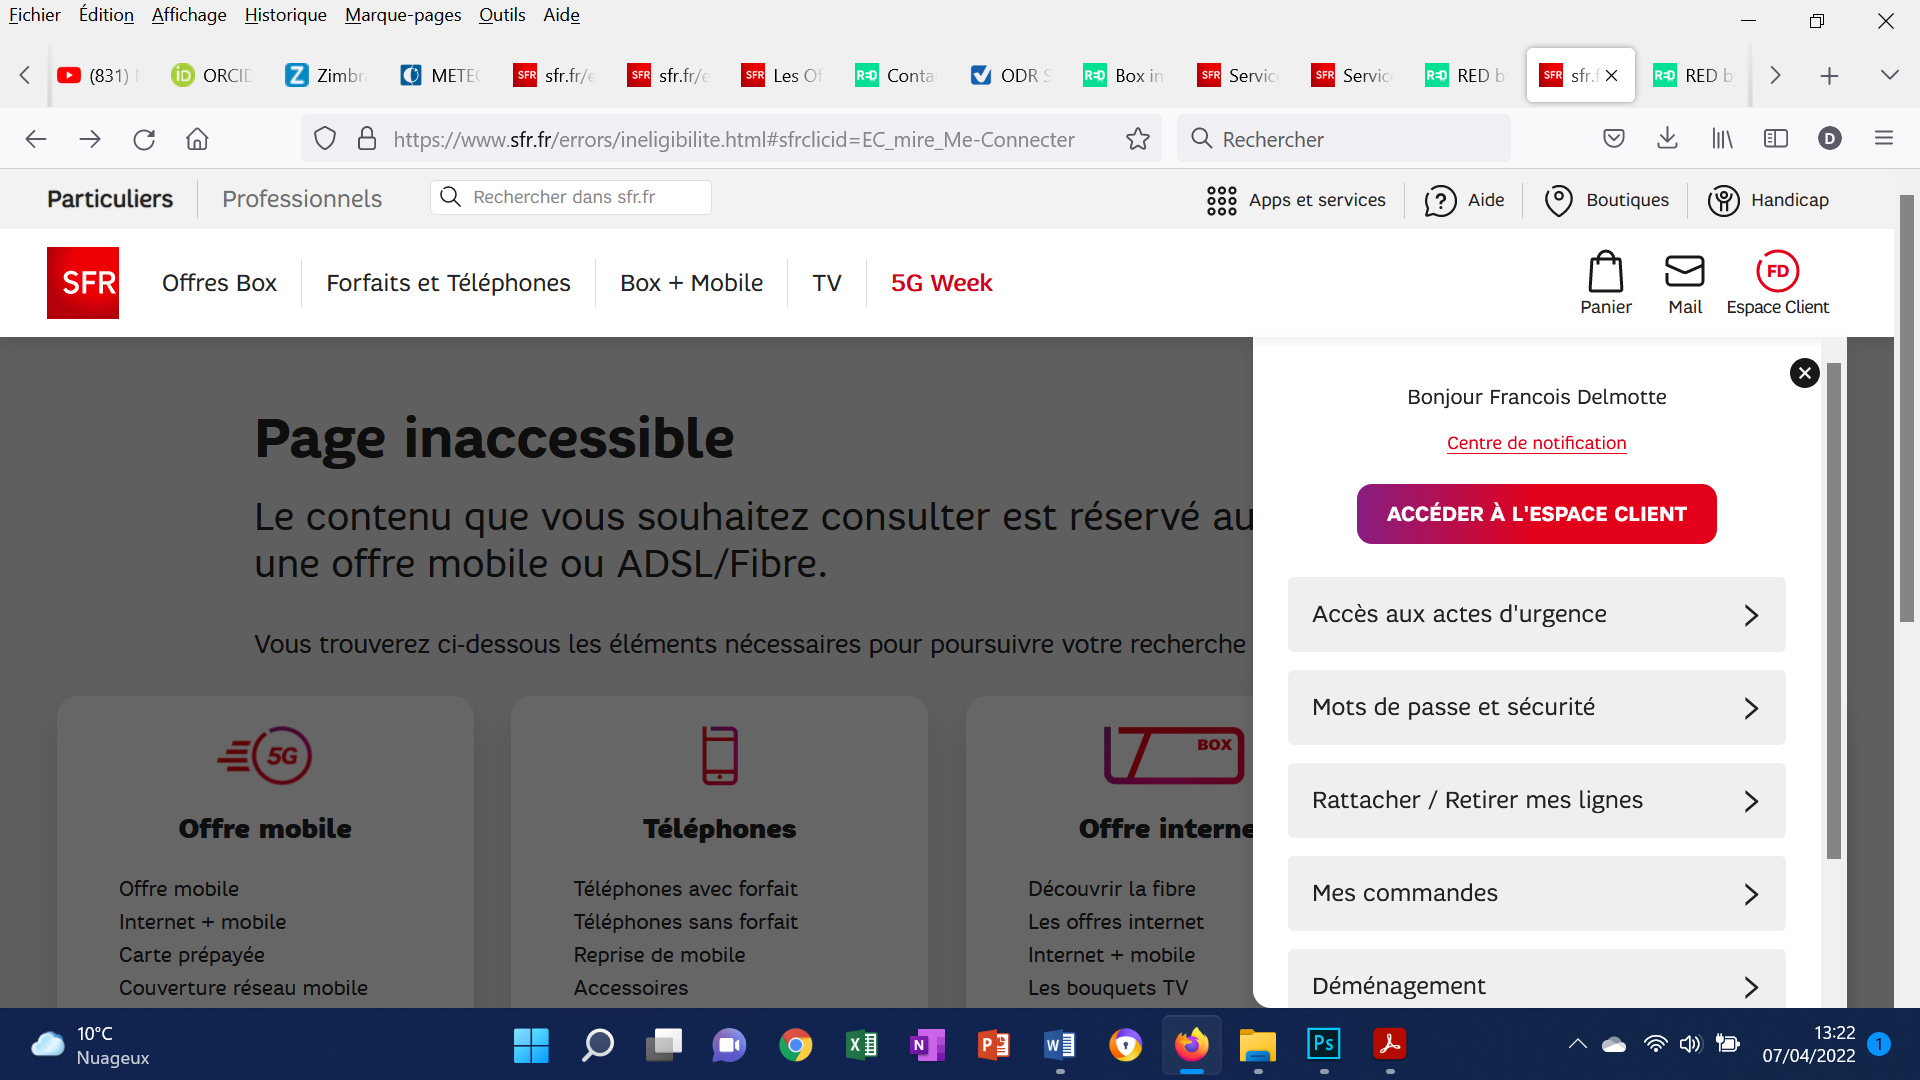This screenshot has width=1920, height=1080.
Task: Reload the page with the refresh icon
Action: 143,139
